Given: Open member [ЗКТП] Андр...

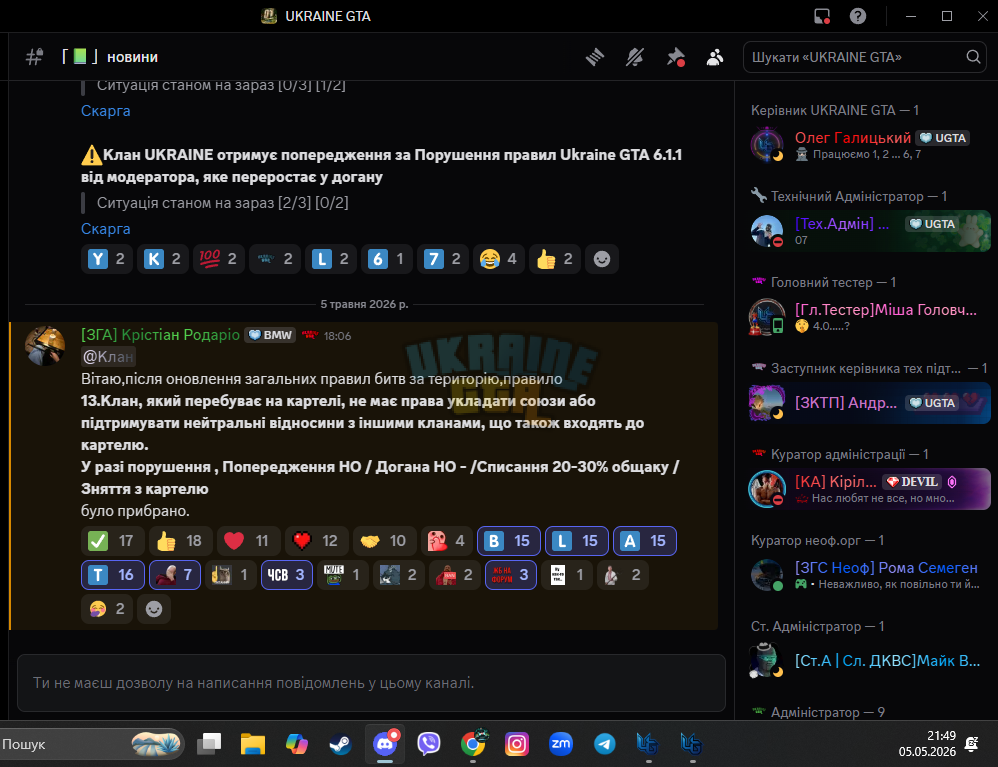Looking at the screenshot, I should tap(869, 402).
